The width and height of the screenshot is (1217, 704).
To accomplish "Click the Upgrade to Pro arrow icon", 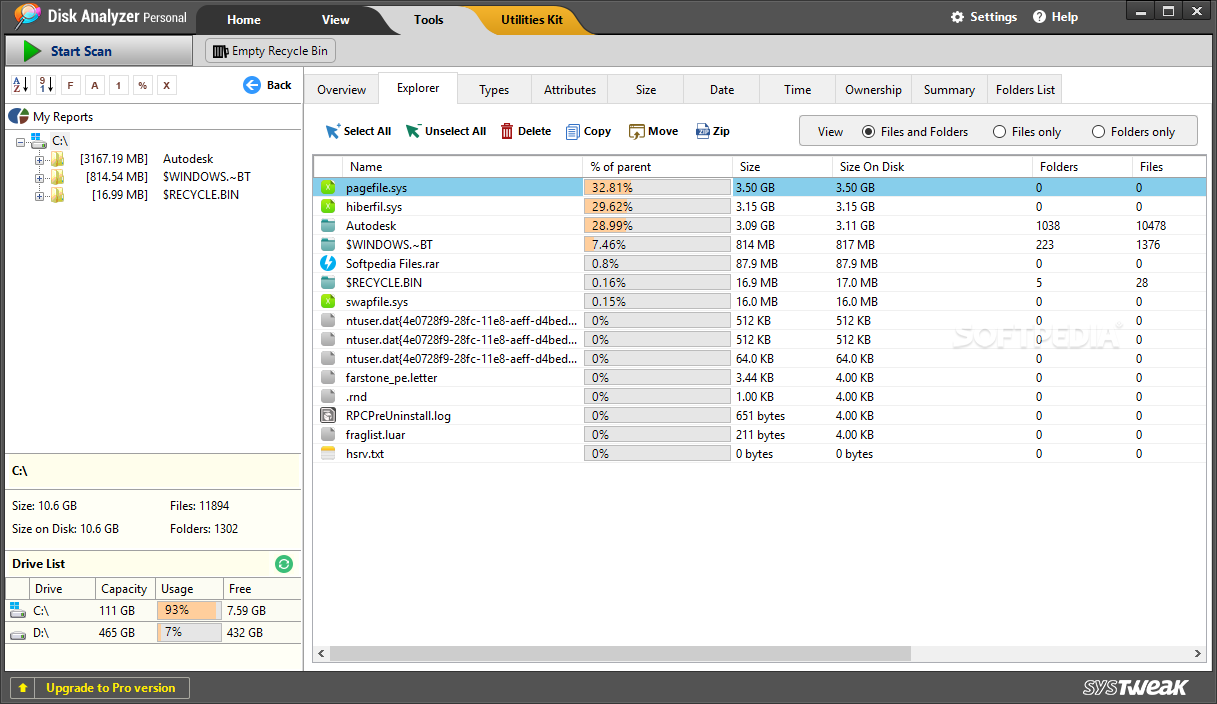I will pyautogui.click(x=23, y=688).
